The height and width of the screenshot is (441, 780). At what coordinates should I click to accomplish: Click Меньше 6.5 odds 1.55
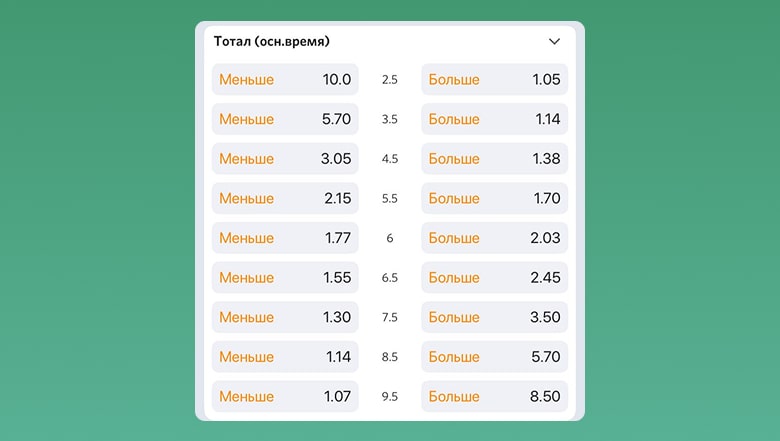coord(285,278)
